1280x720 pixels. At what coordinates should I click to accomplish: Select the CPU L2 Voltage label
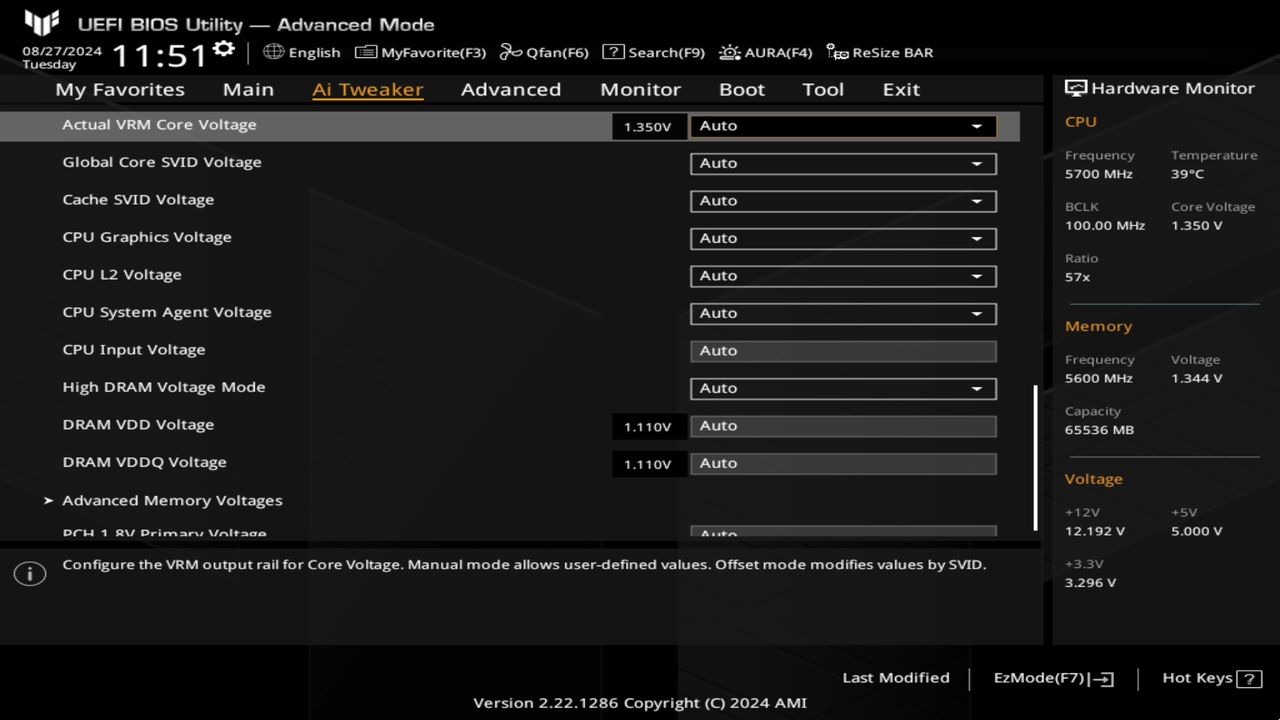(122, 275)
